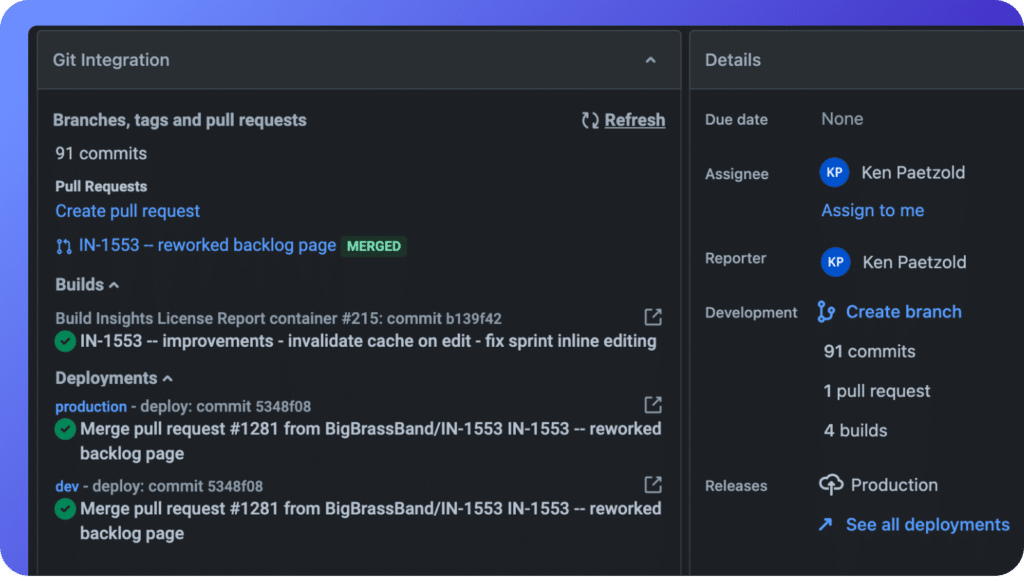Viewport: 1024px width, 581px height.
Task: Click the Assignee KP avatar
Action: click(x=834, y=172)
